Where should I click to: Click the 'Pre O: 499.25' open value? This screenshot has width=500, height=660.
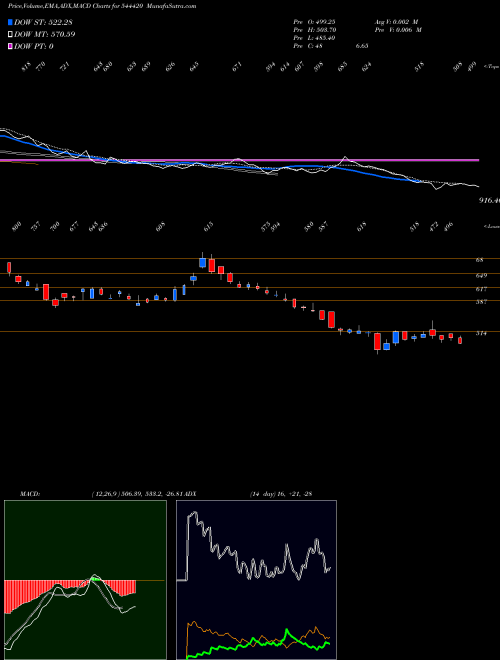click(315, 22)
